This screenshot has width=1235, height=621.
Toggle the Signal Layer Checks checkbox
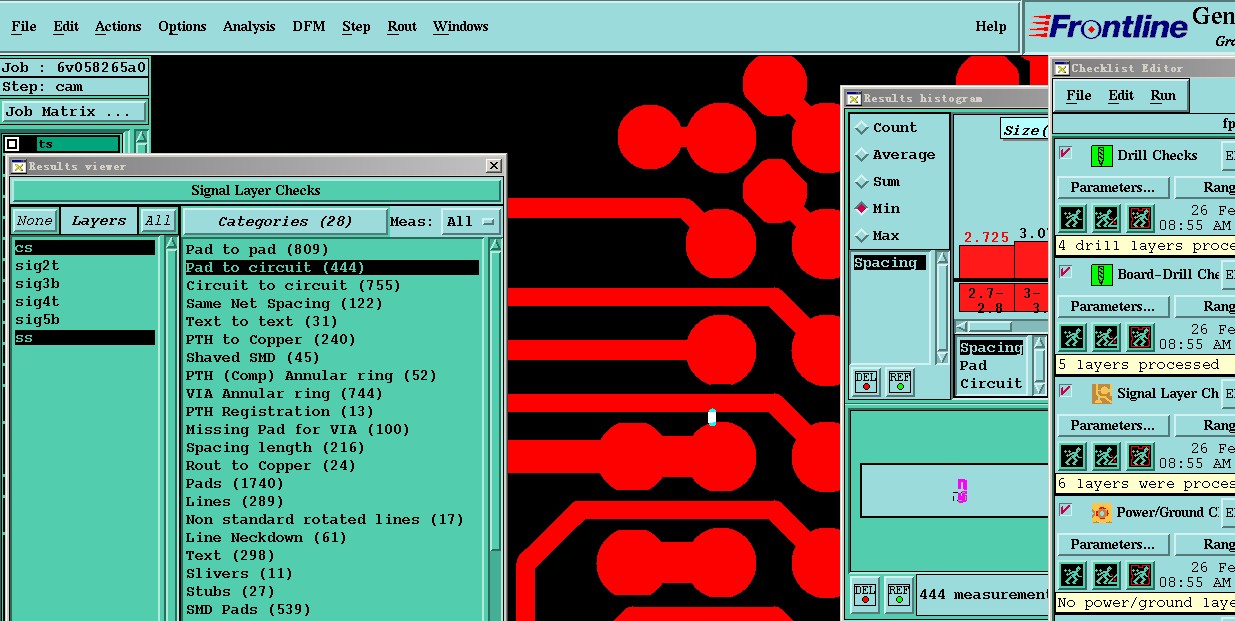pos(1066,391)
